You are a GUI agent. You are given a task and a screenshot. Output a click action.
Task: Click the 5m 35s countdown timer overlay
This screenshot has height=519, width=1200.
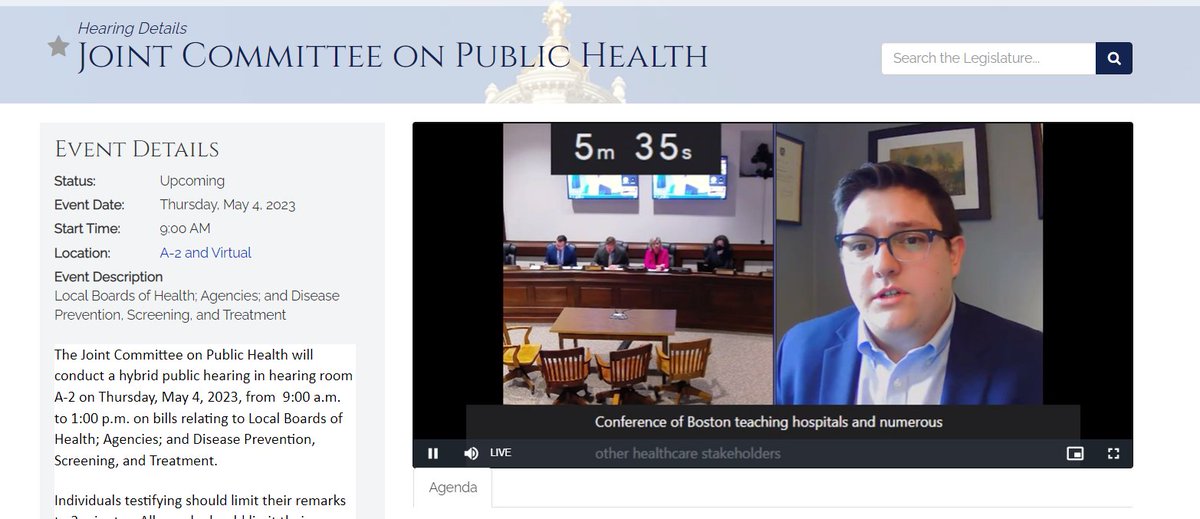(x=634, y=148)
